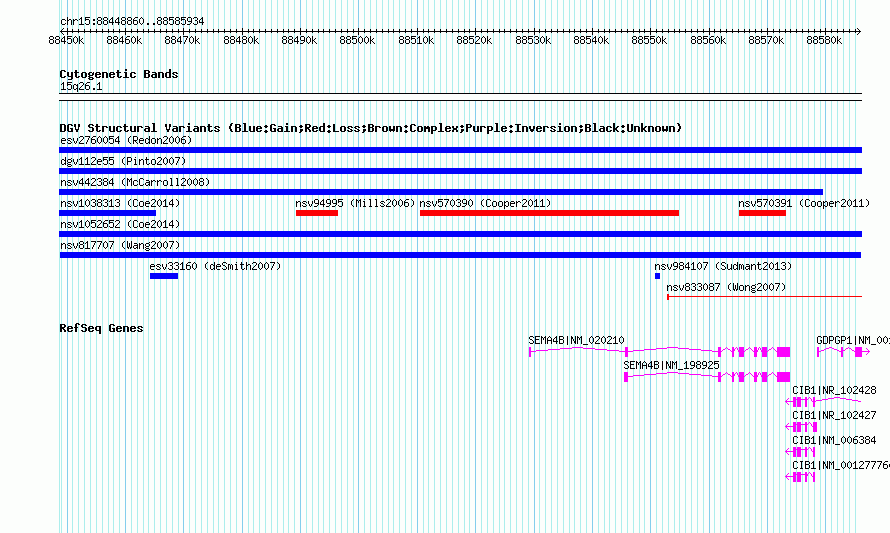Open the nsv1038313 (Coe2014) label

(120, 203)
